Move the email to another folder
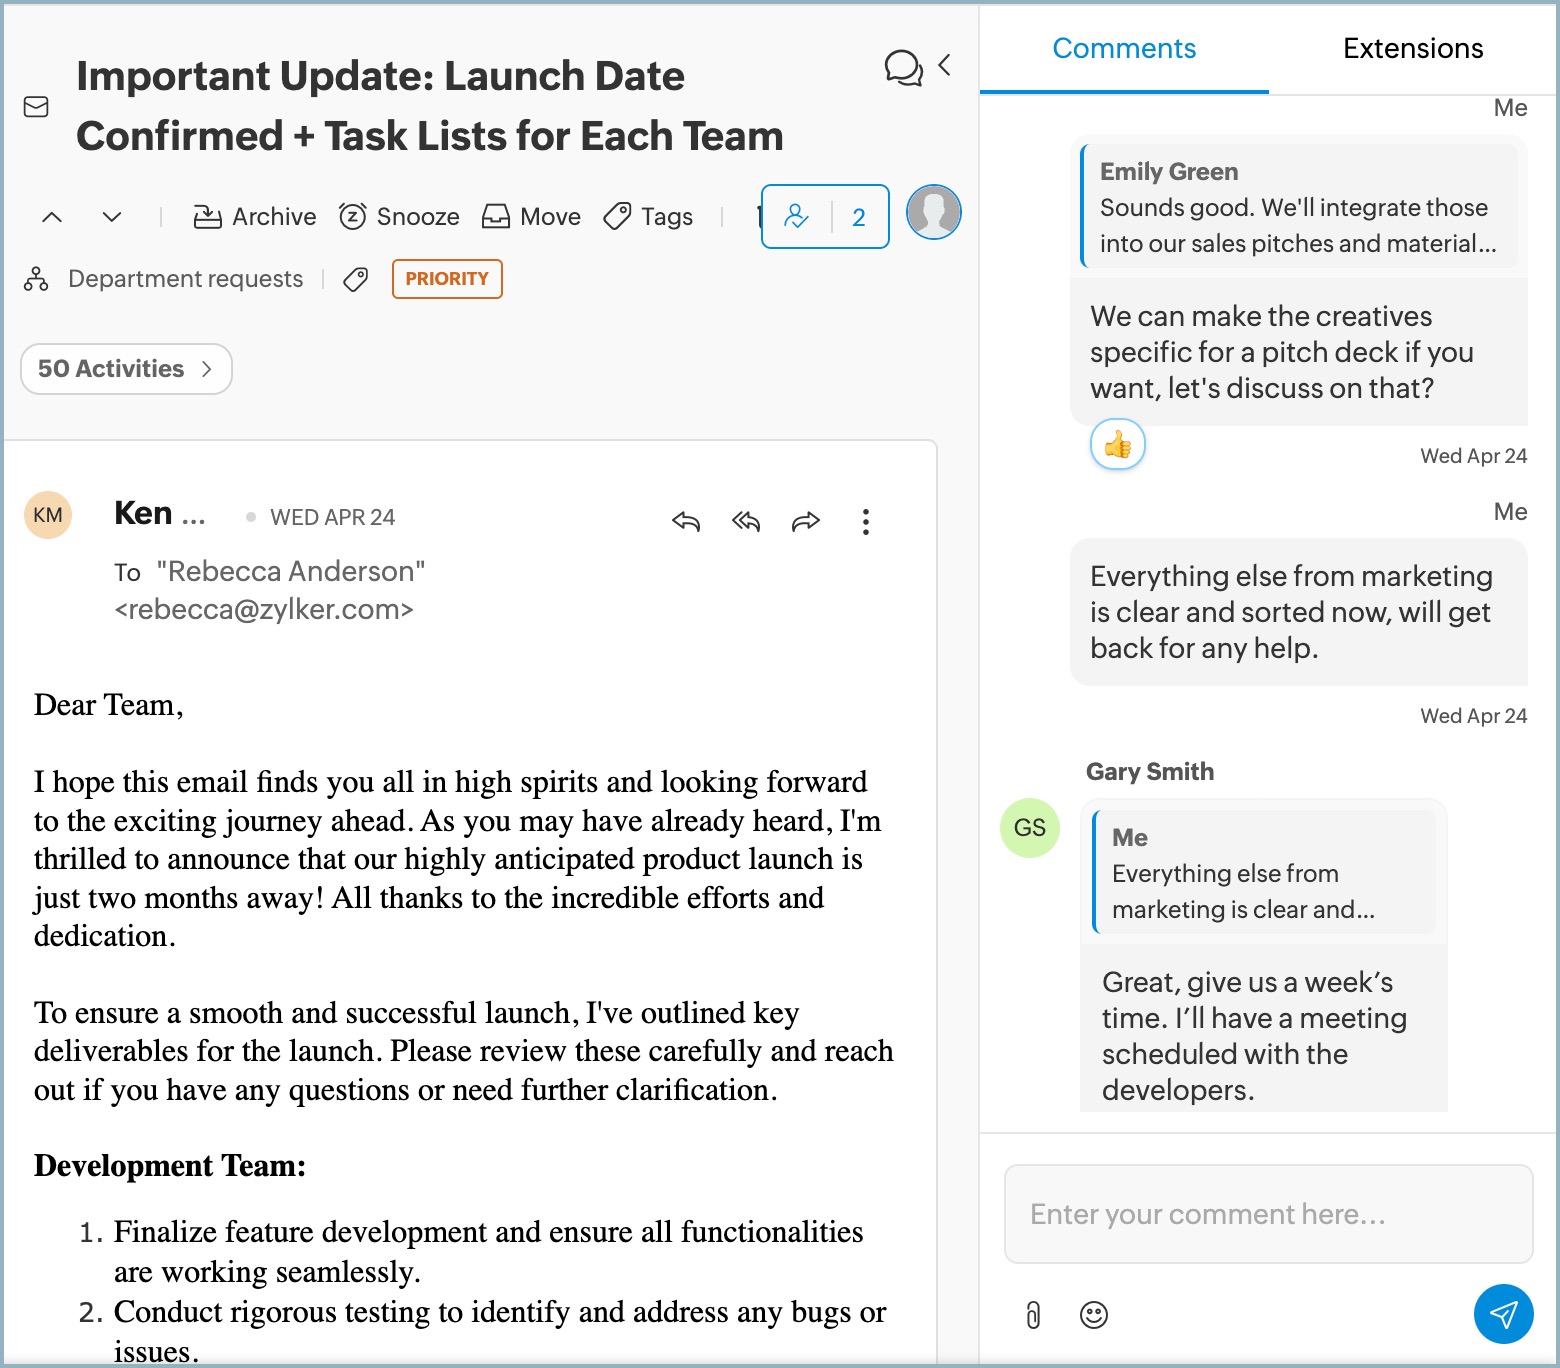 [530, 216]
